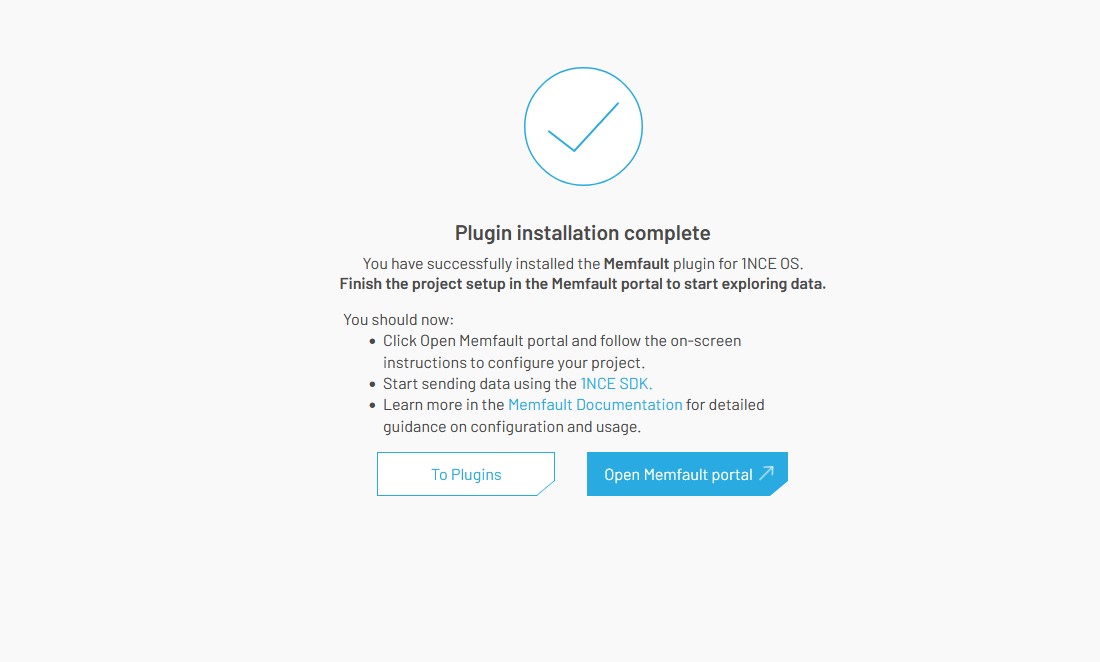The height and width of the screenshot is (662, 1100).
Task: Click the "You should now:" text
Action: point(398,320)
